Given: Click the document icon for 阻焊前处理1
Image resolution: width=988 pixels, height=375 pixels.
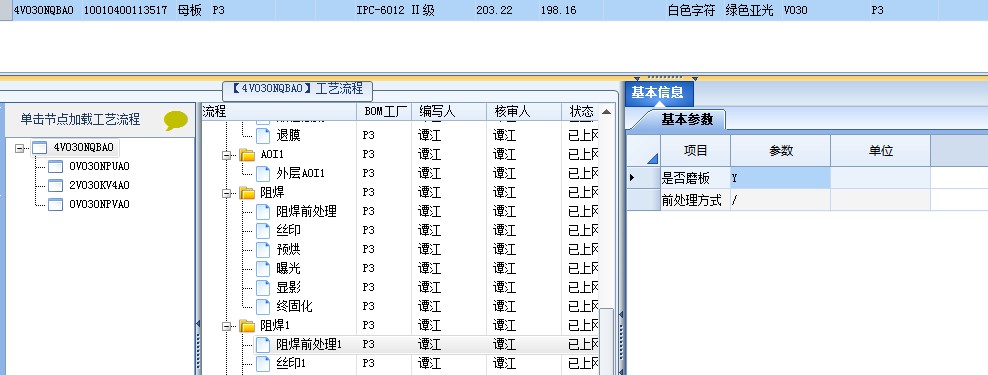Looking at the screenshot, I should pyautogui.click(x=263, y=345).
